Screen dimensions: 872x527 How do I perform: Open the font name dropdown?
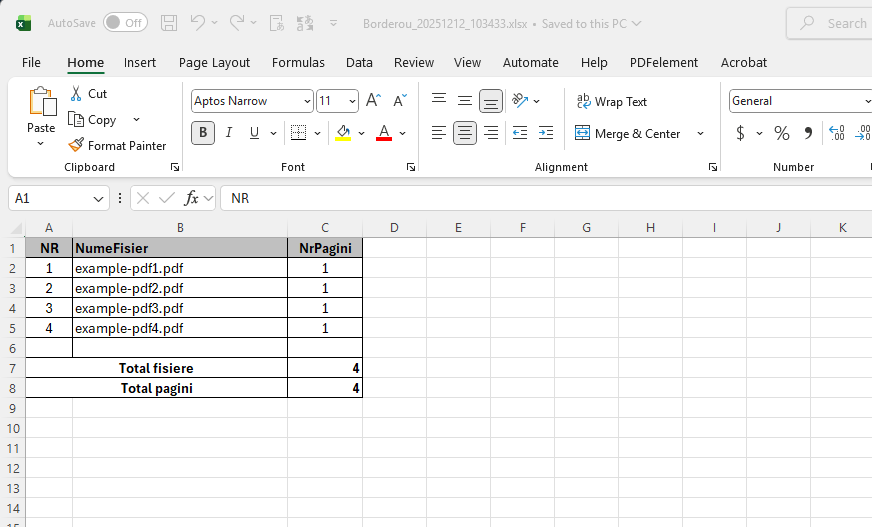tap(307, 101)
